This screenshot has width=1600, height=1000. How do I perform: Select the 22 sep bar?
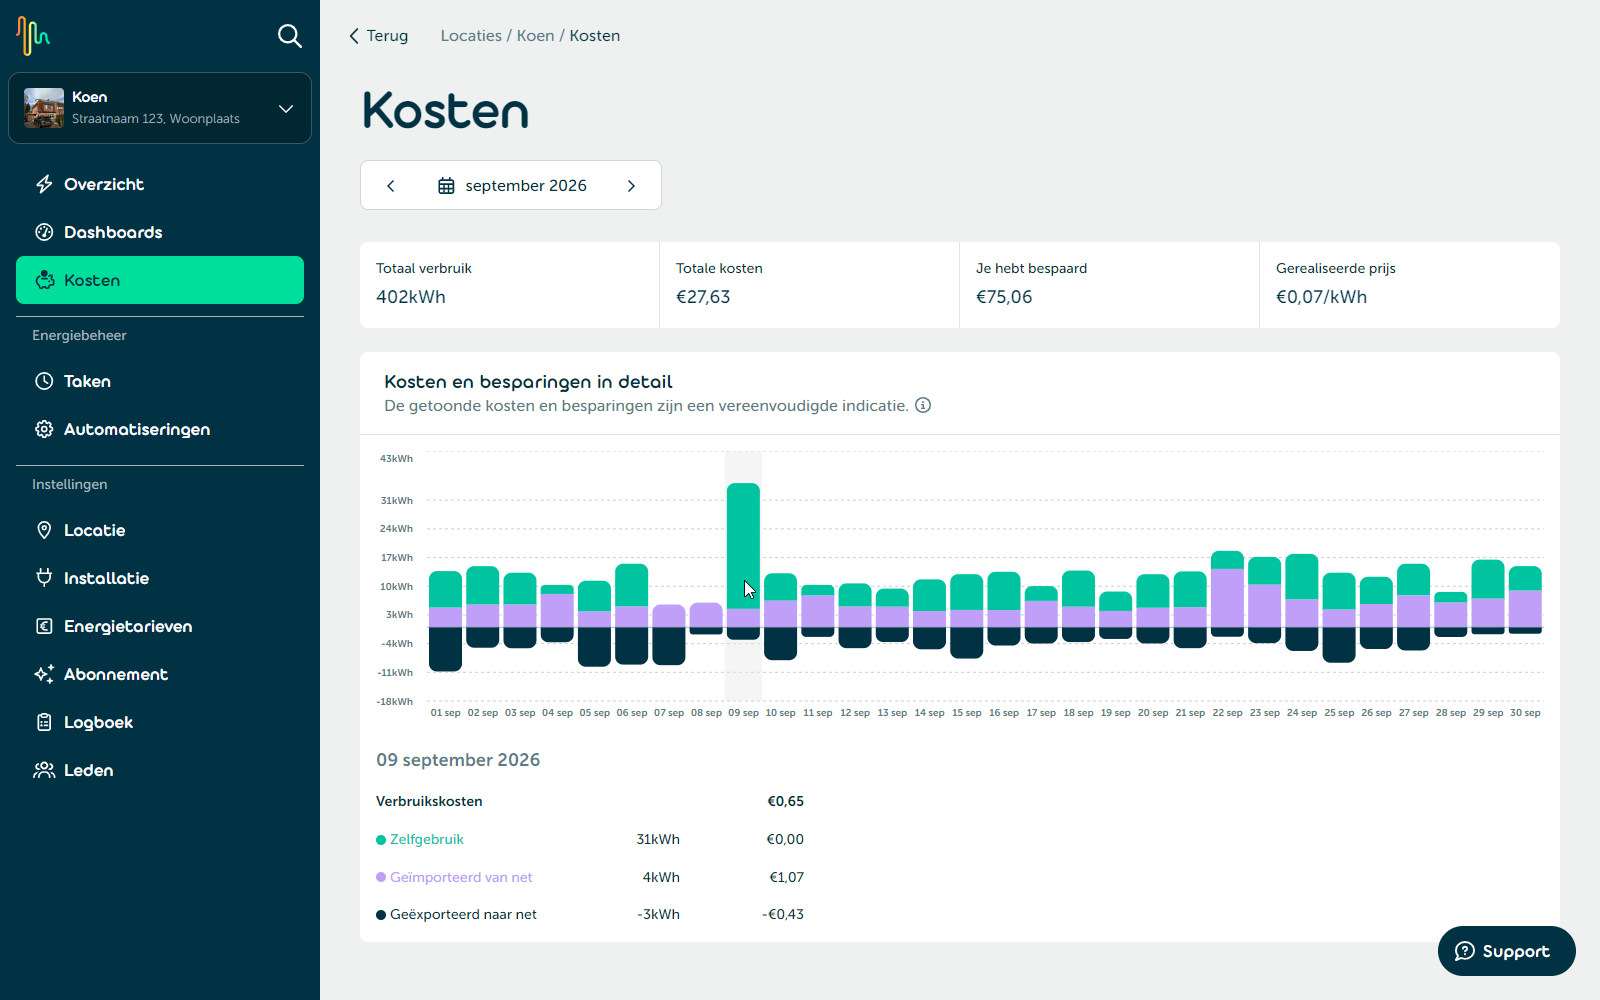(1227, 594)
